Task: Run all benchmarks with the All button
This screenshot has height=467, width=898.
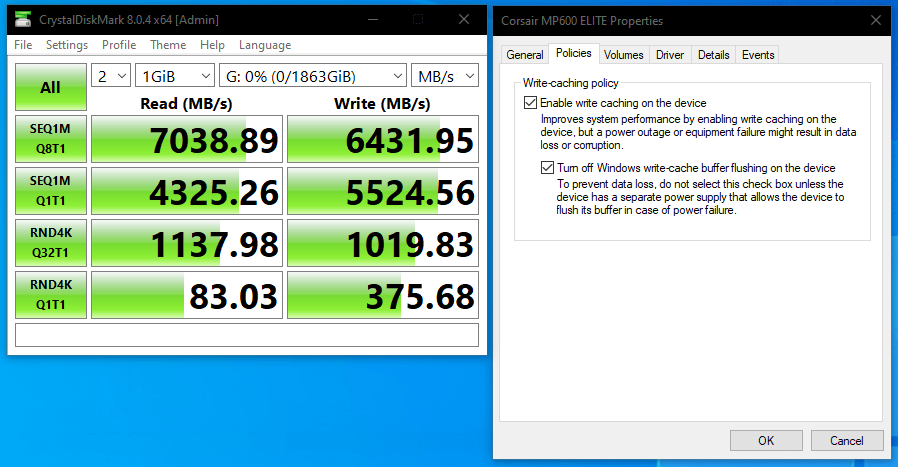Action: (x=50, y=87)
